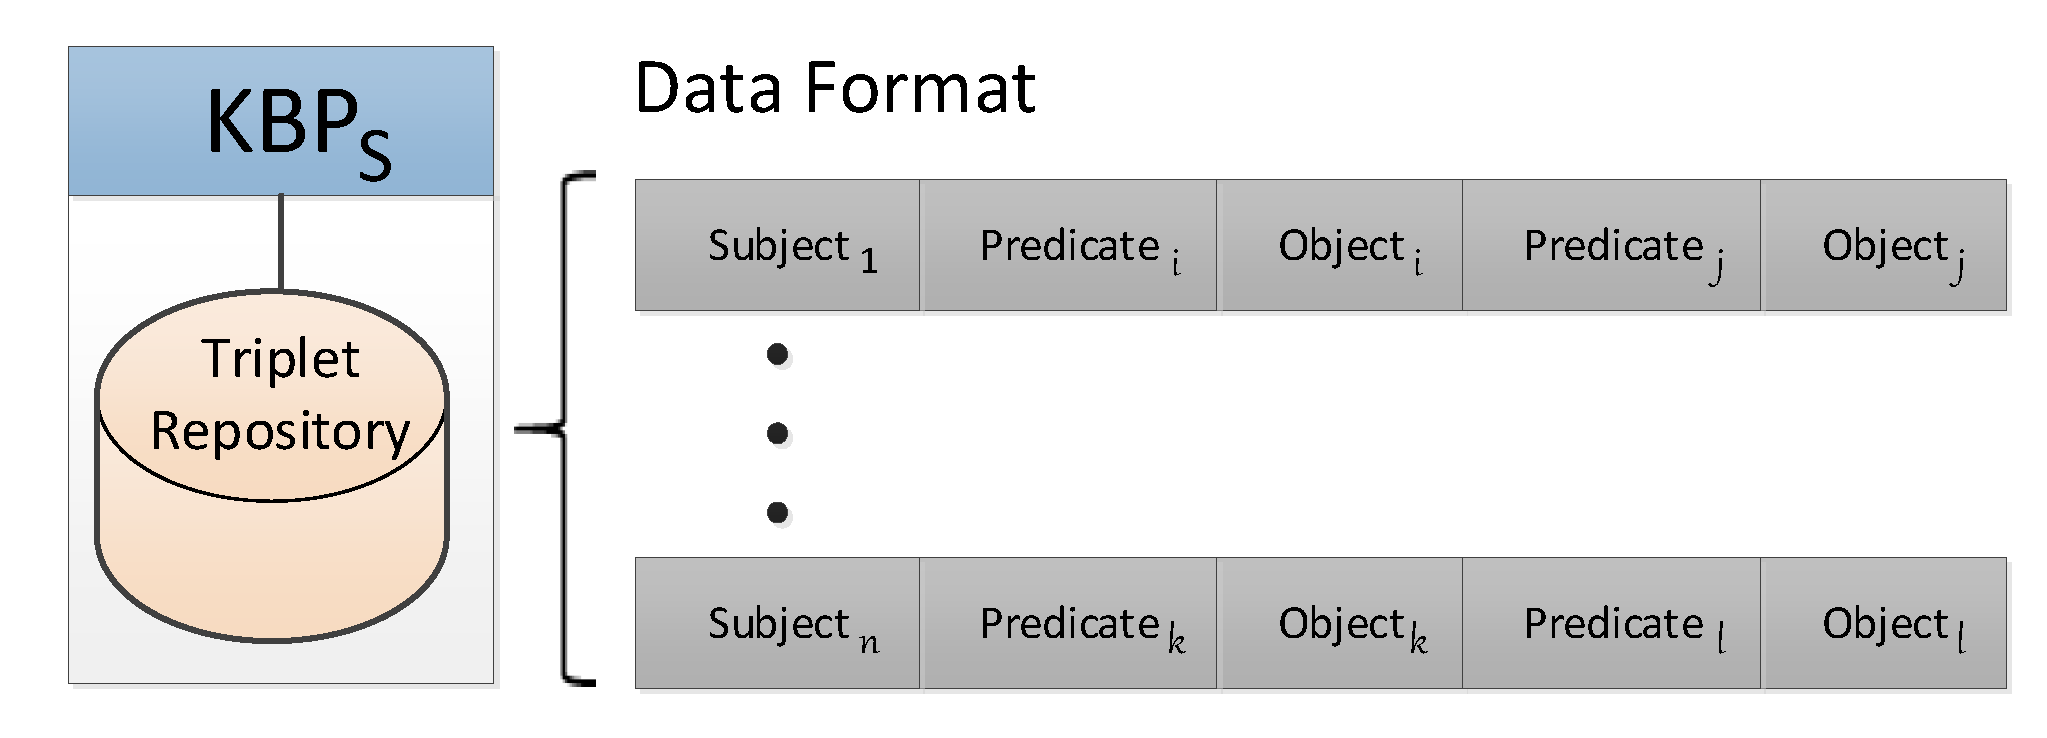The width and height of the screenshot is (2047, 738).
Task: Select the Object k cell
Action: [1340, 624]
